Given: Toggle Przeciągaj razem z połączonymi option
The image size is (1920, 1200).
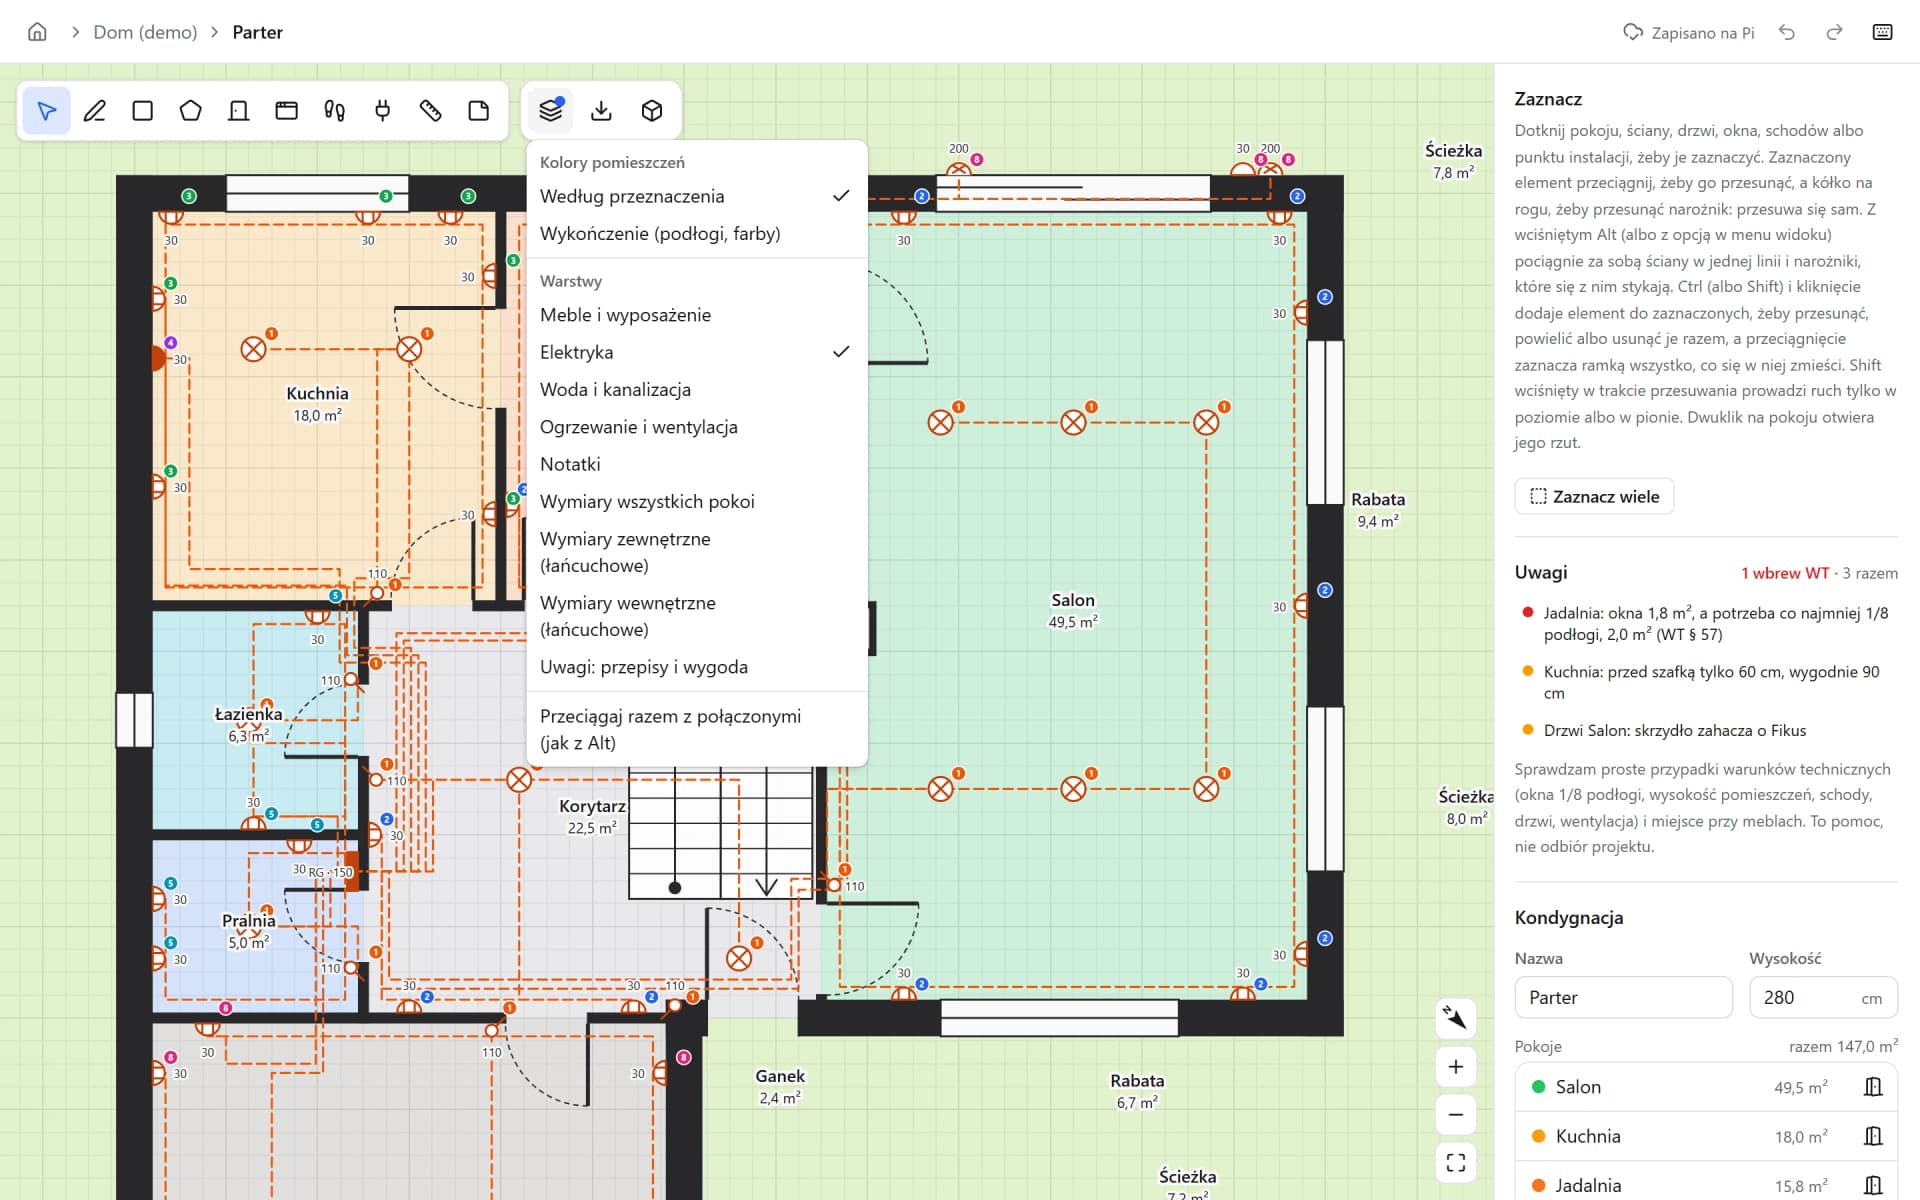Looking at the screenshot, I should pos(696,729).
